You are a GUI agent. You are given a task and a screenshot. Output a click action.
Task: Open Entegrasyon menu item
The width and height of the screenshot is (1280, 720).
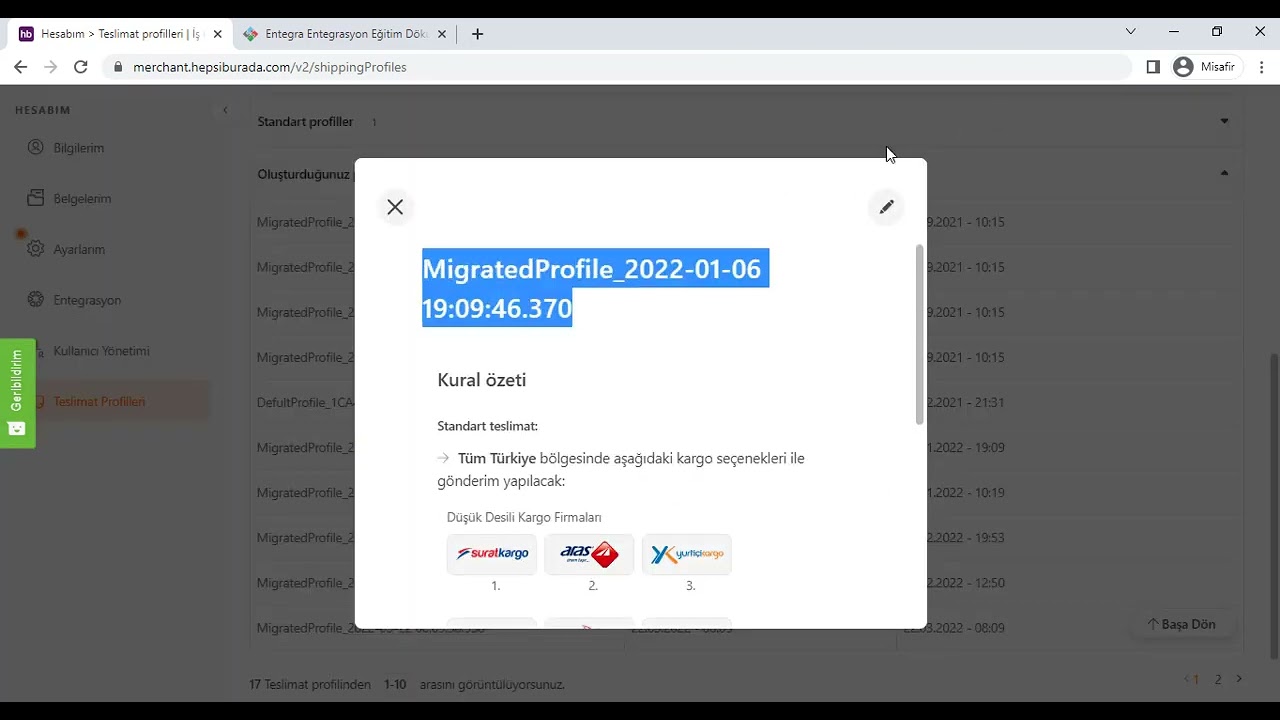(x=87, y=300)
